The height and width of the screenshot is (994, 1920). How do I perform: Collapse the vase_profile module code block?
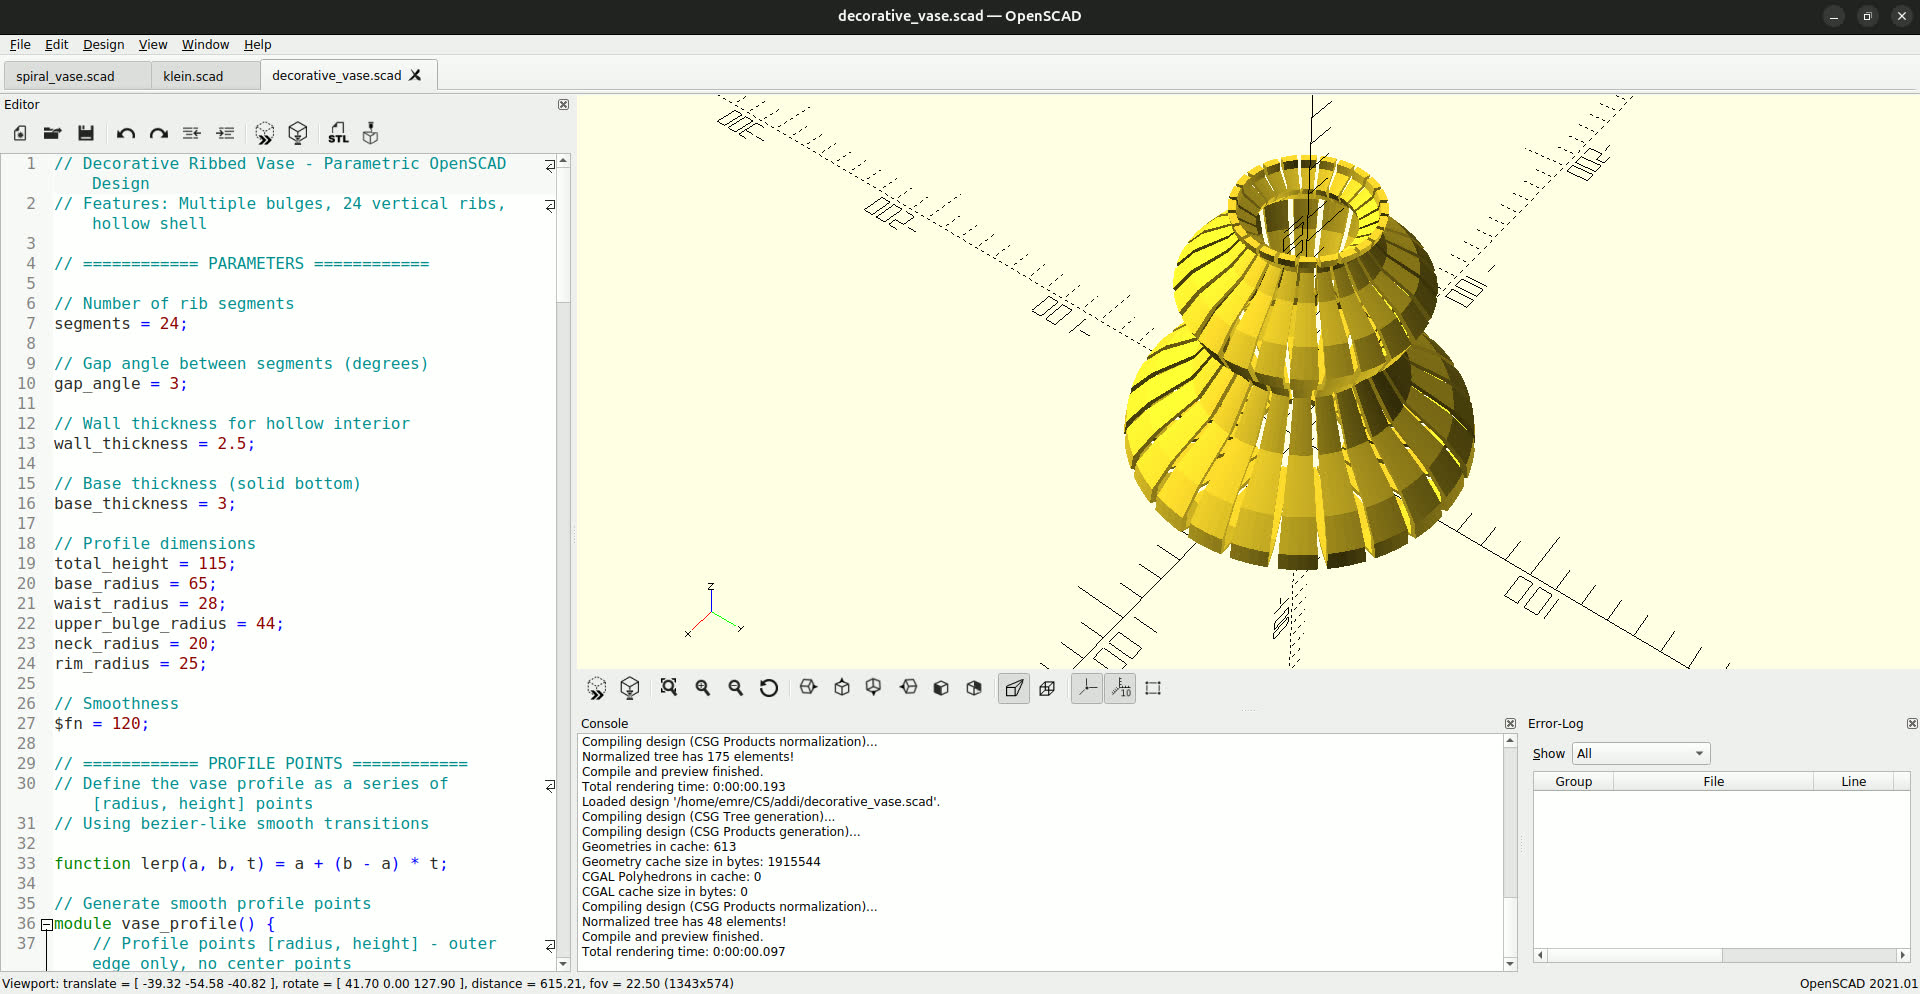46,924
